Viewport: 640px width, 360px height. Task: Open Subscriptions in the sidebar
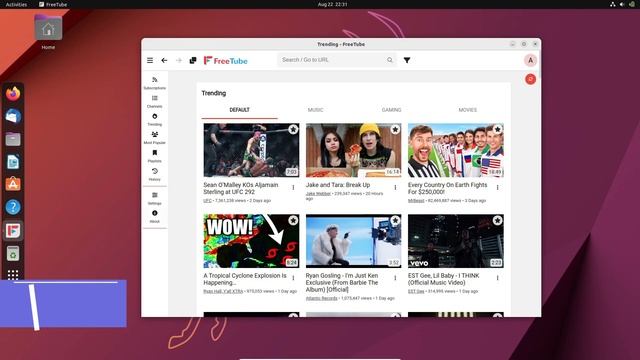pyautogui.click(x=155, y=83)
